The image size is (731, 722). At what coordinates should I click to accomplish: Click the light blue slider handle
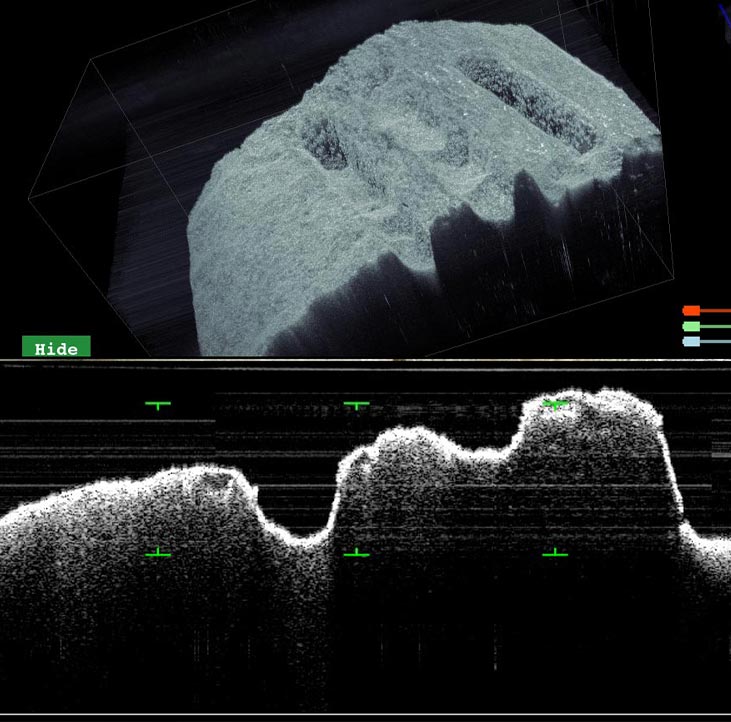pos(690,342)
